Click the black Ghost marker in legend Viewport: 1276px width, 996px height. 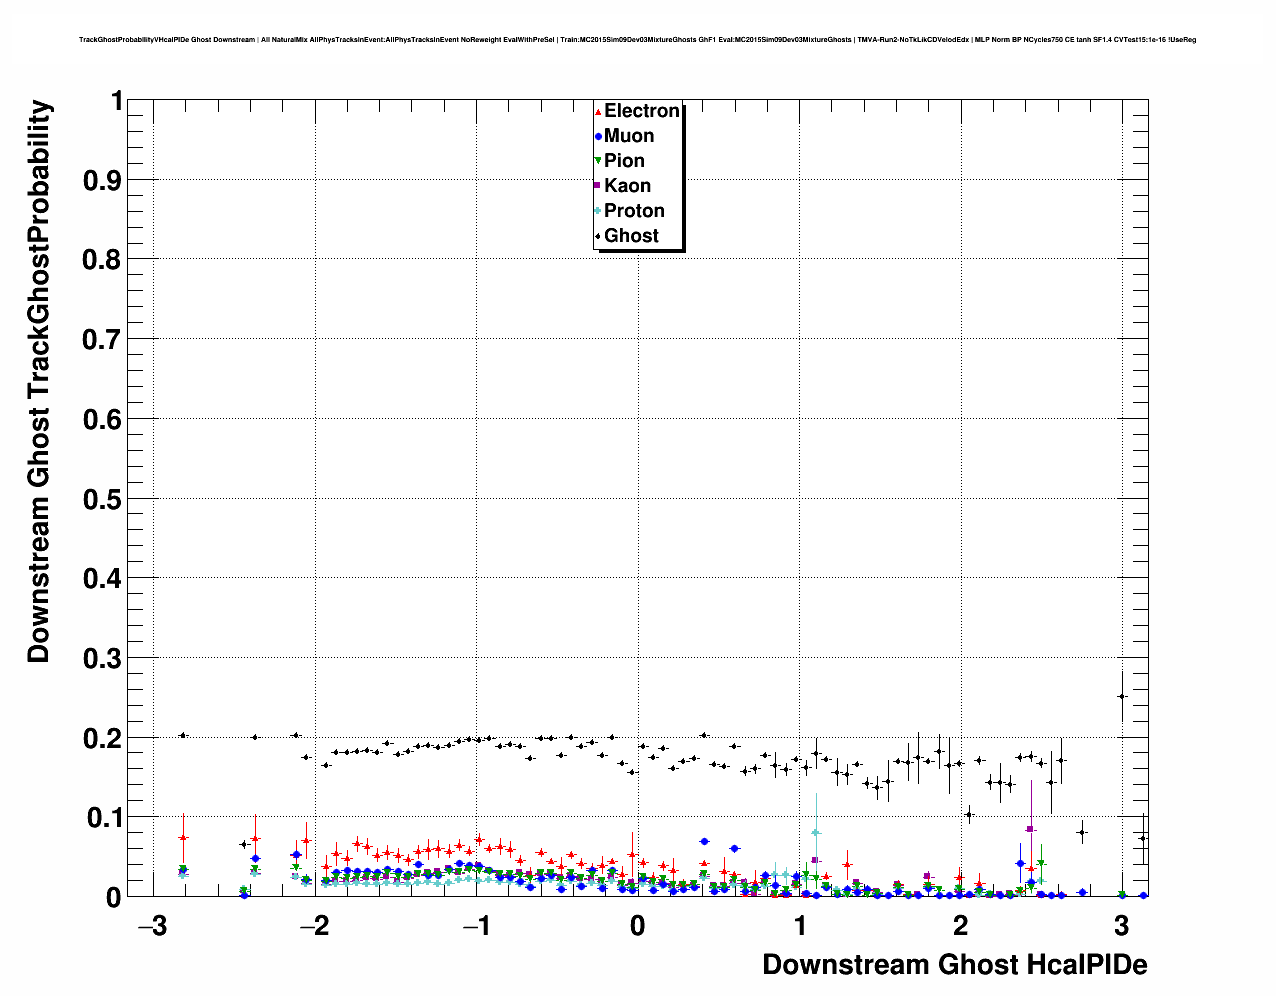(598, 236)
